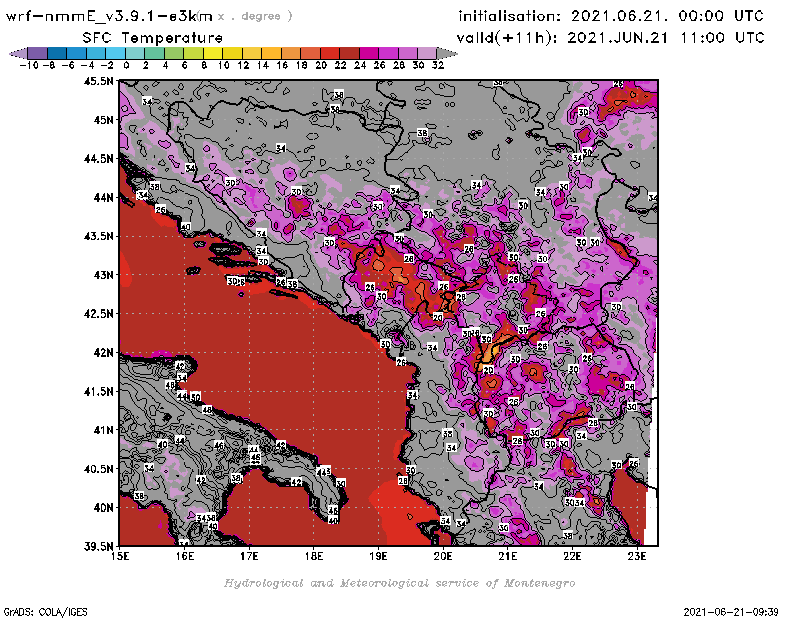
Task: Click the 12 label on the color legend
Action: (x=243, y=65)
